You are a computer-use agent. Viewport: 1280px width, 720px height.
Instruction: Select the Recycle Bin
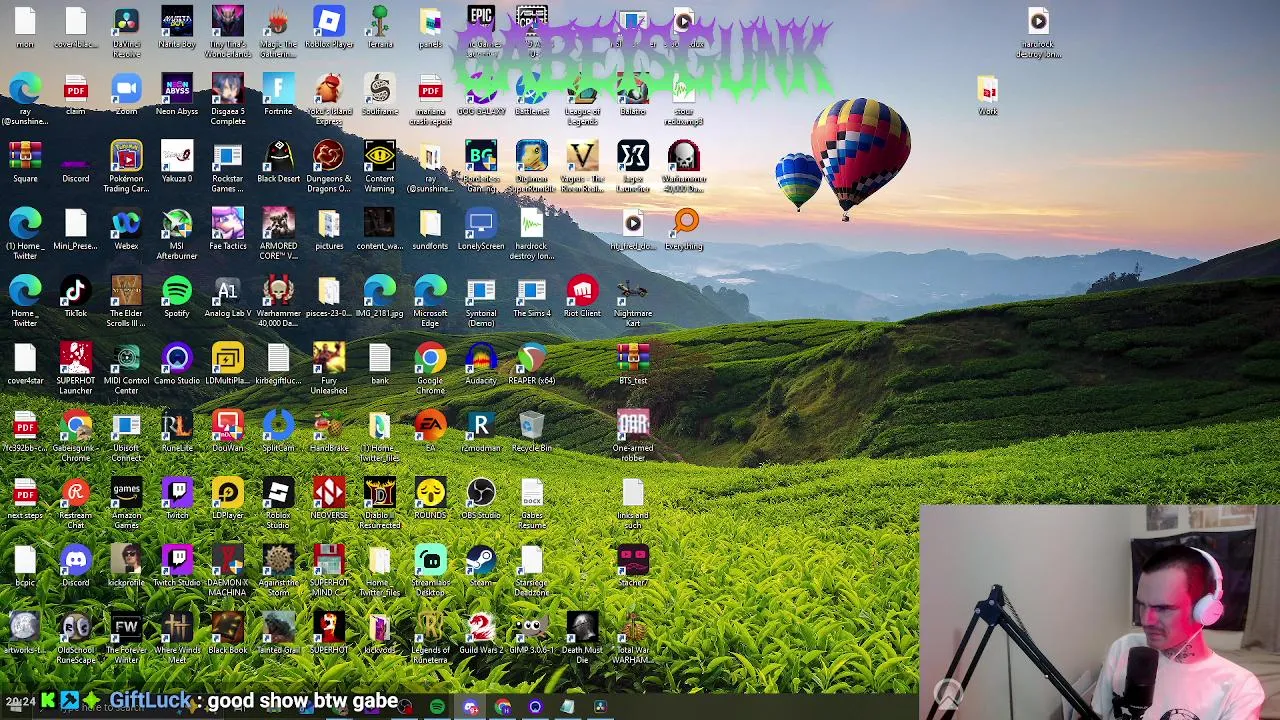click(x=532, y=431)
